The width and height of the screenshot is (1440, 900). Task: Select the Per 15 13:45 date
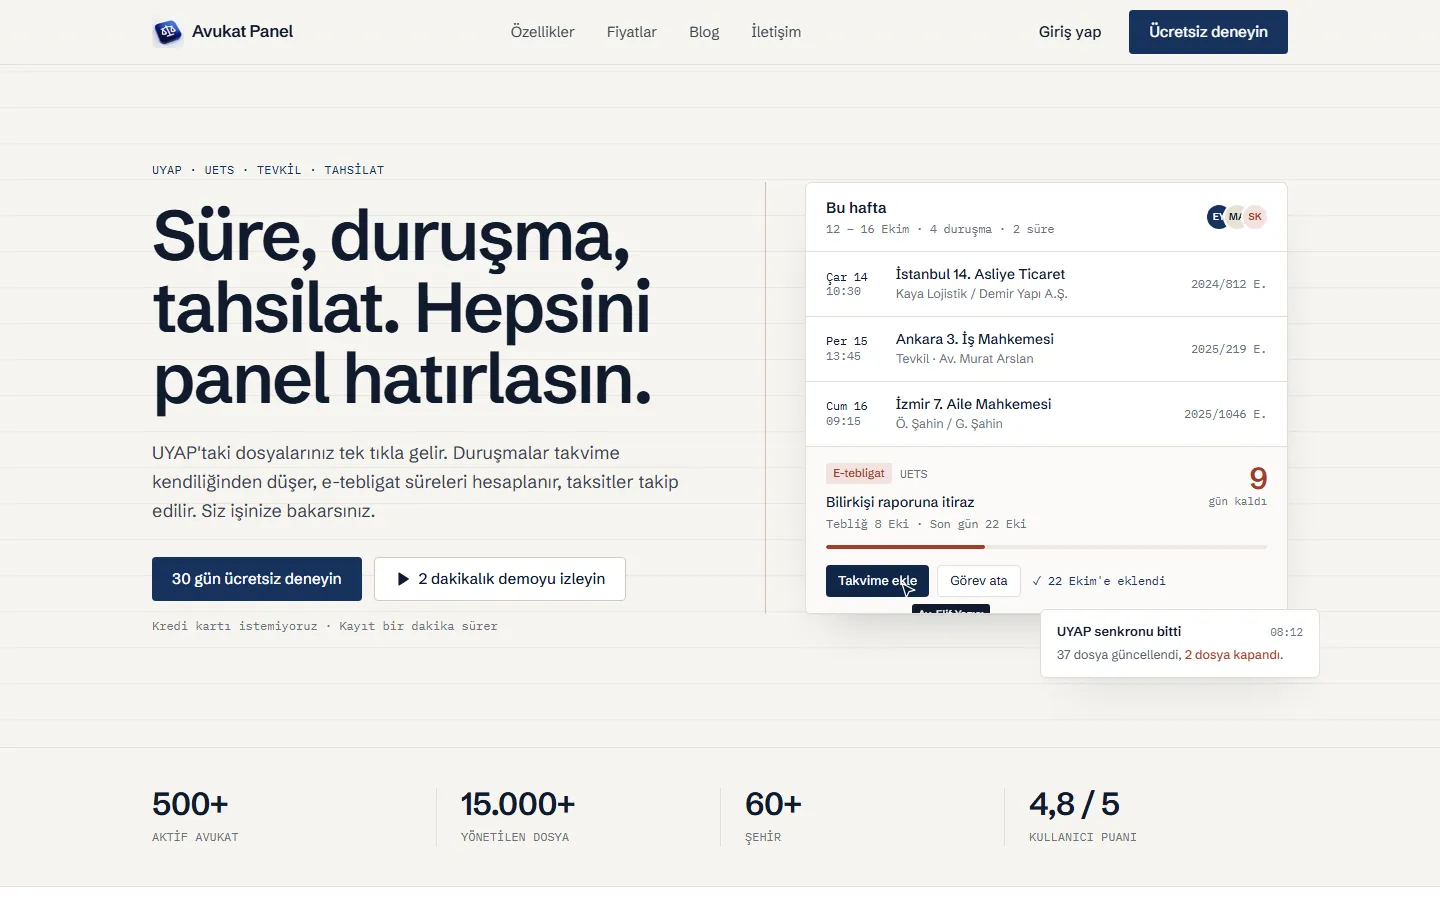click(x=847, y=349)
